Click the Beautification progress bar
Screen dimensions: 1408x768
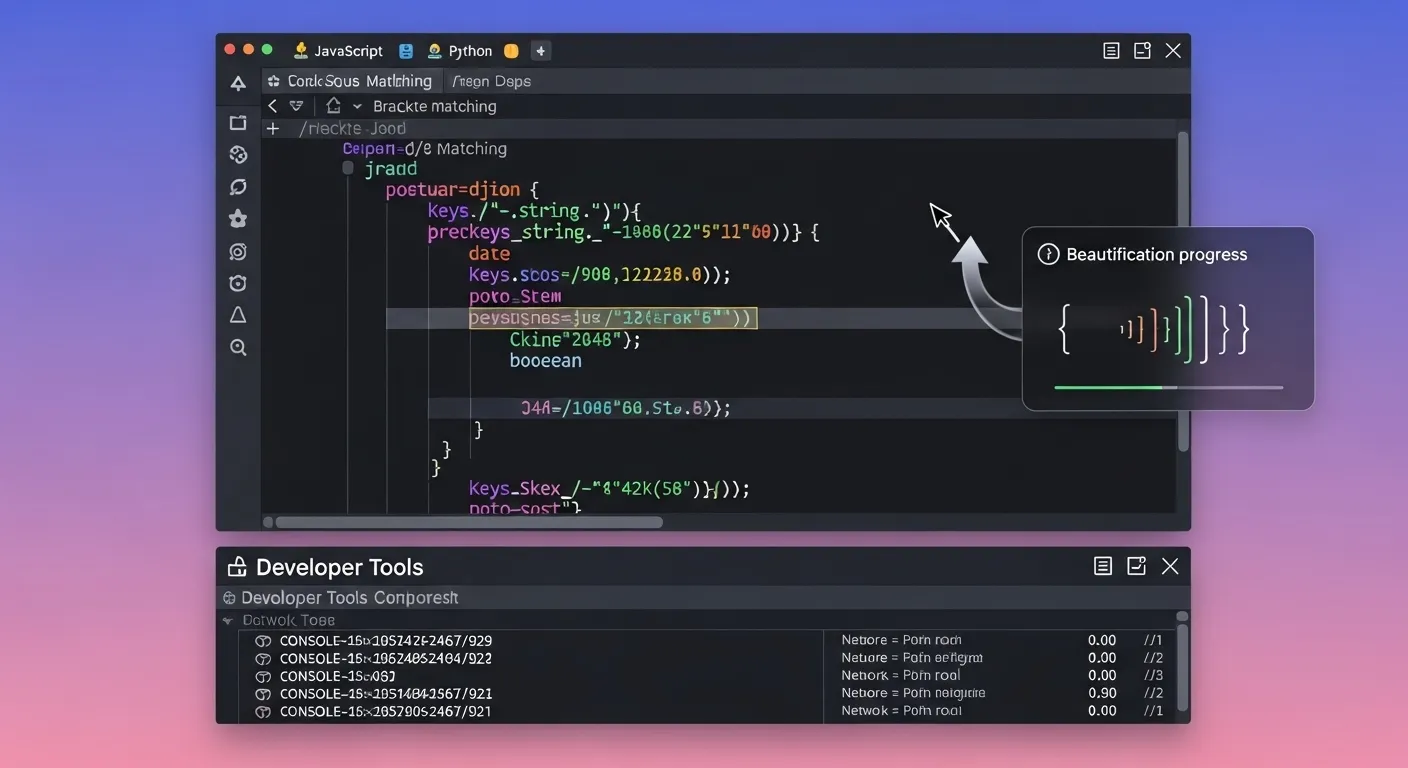(1169, 387)
